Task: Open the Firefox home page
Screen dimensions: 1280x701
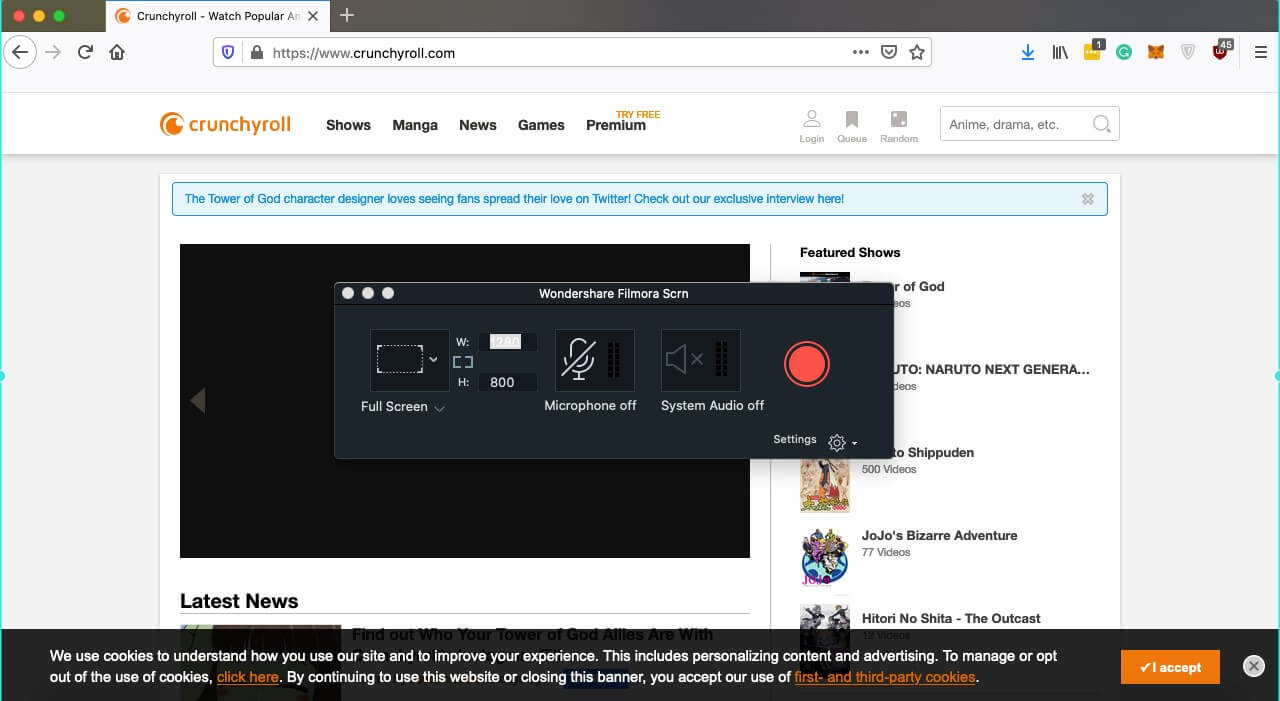Action: 117,52
